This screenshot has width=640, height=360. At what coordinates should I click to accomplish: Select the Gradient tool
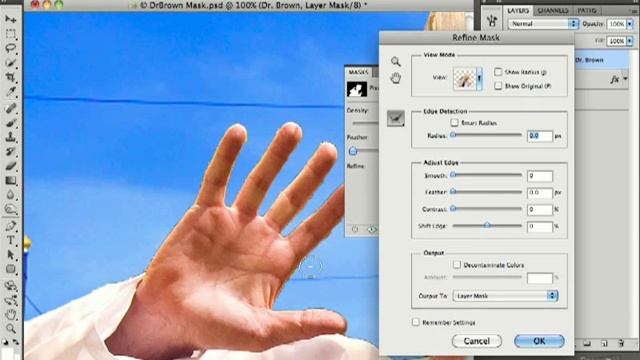pyautogui.click(x=11, y=180)
